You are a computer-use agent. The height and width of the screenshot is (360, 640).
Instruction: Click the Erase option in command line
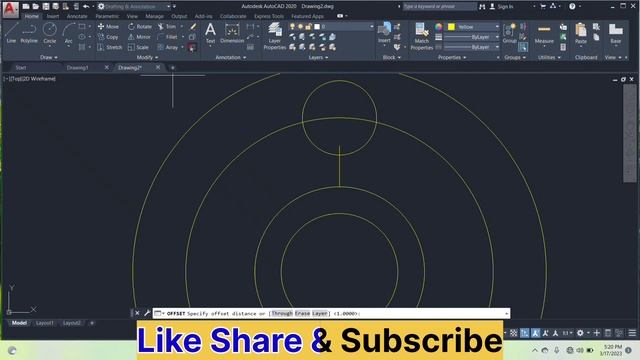302,313
